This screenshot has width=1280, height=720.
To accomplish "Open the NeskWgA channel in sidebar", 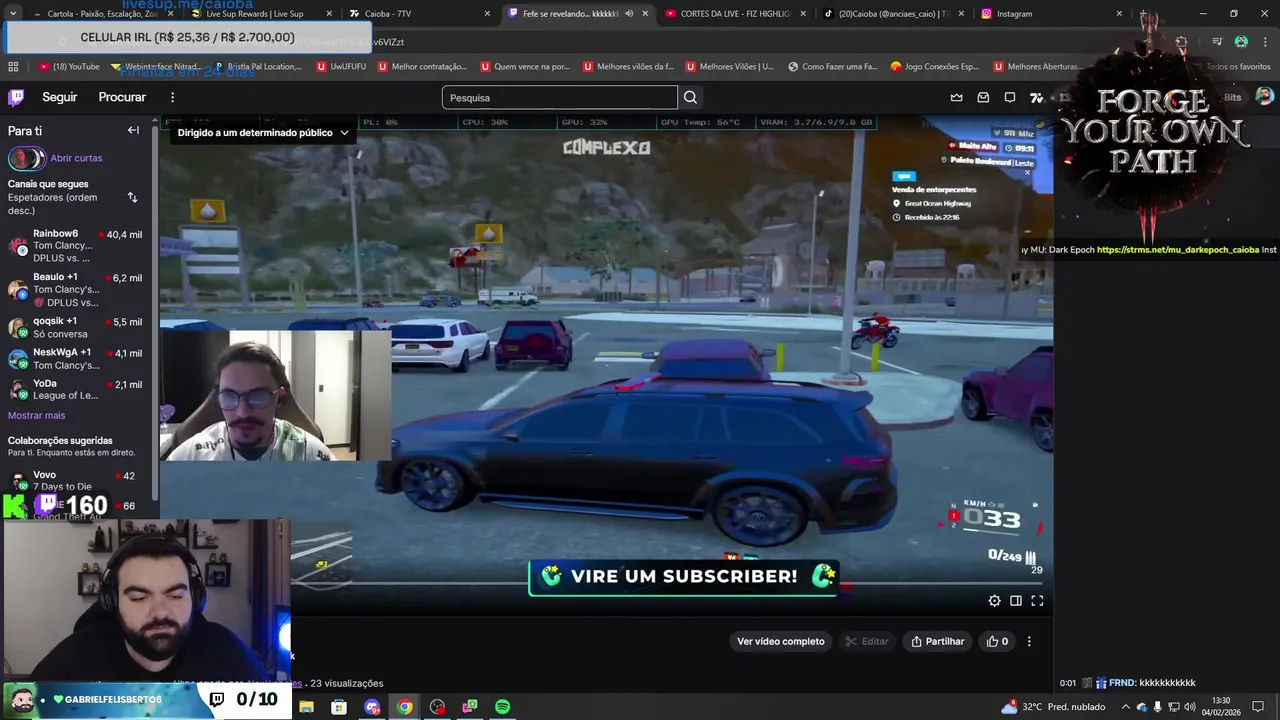I will 76,359.
